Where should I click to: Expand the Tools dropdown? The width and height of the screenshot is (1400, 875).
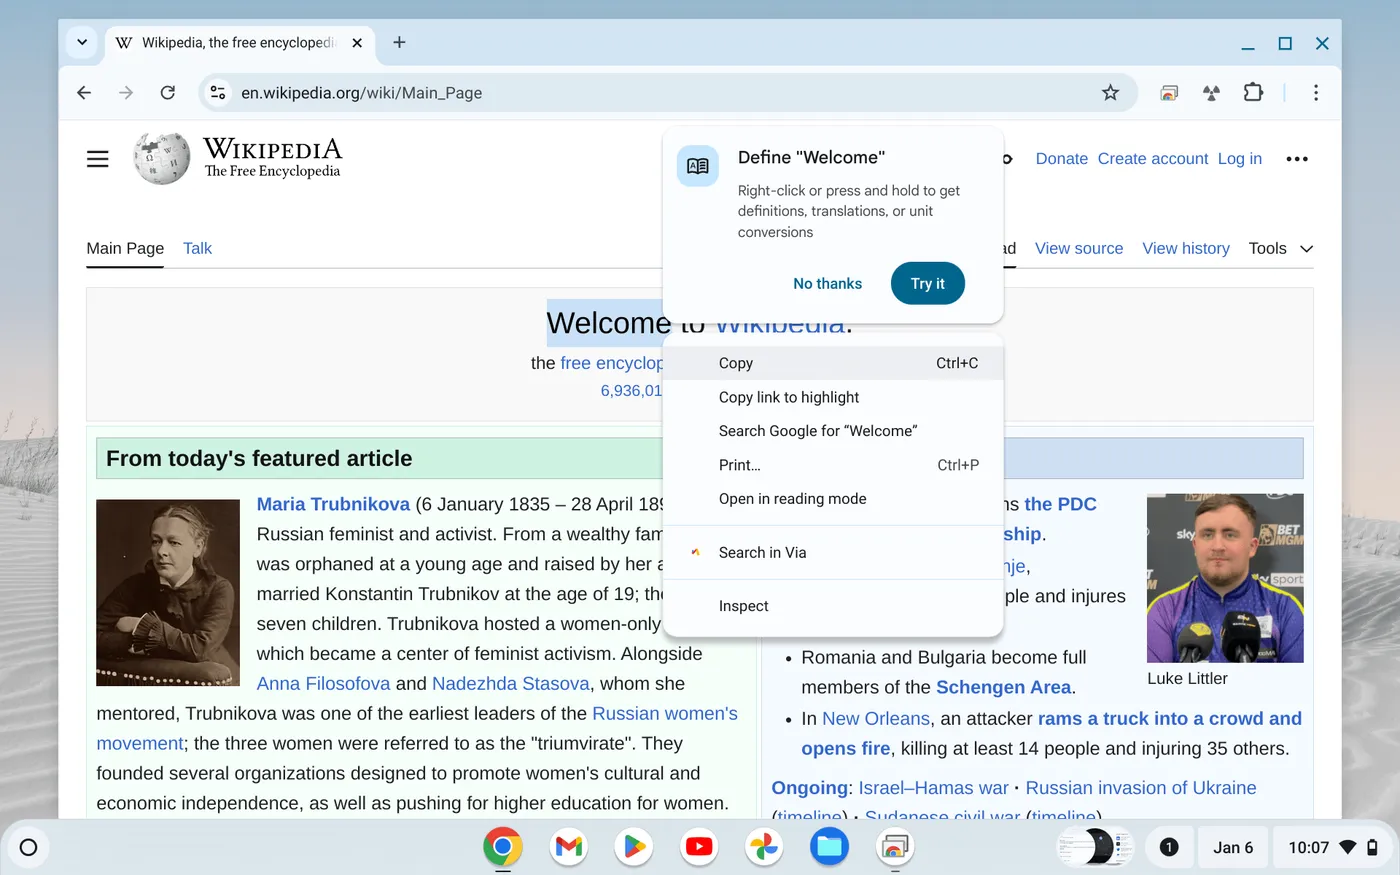1281,249
